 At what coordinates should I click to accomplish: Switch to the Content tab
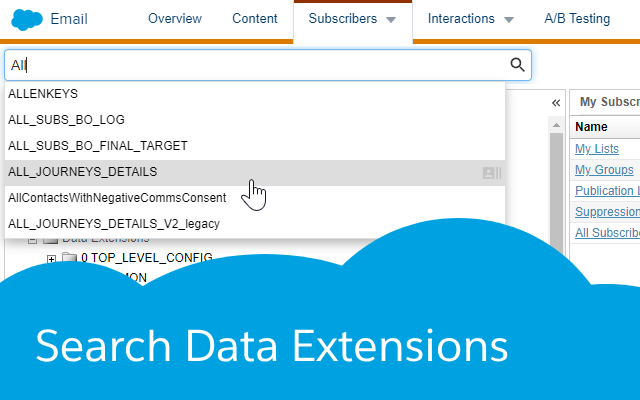point(255,19)
